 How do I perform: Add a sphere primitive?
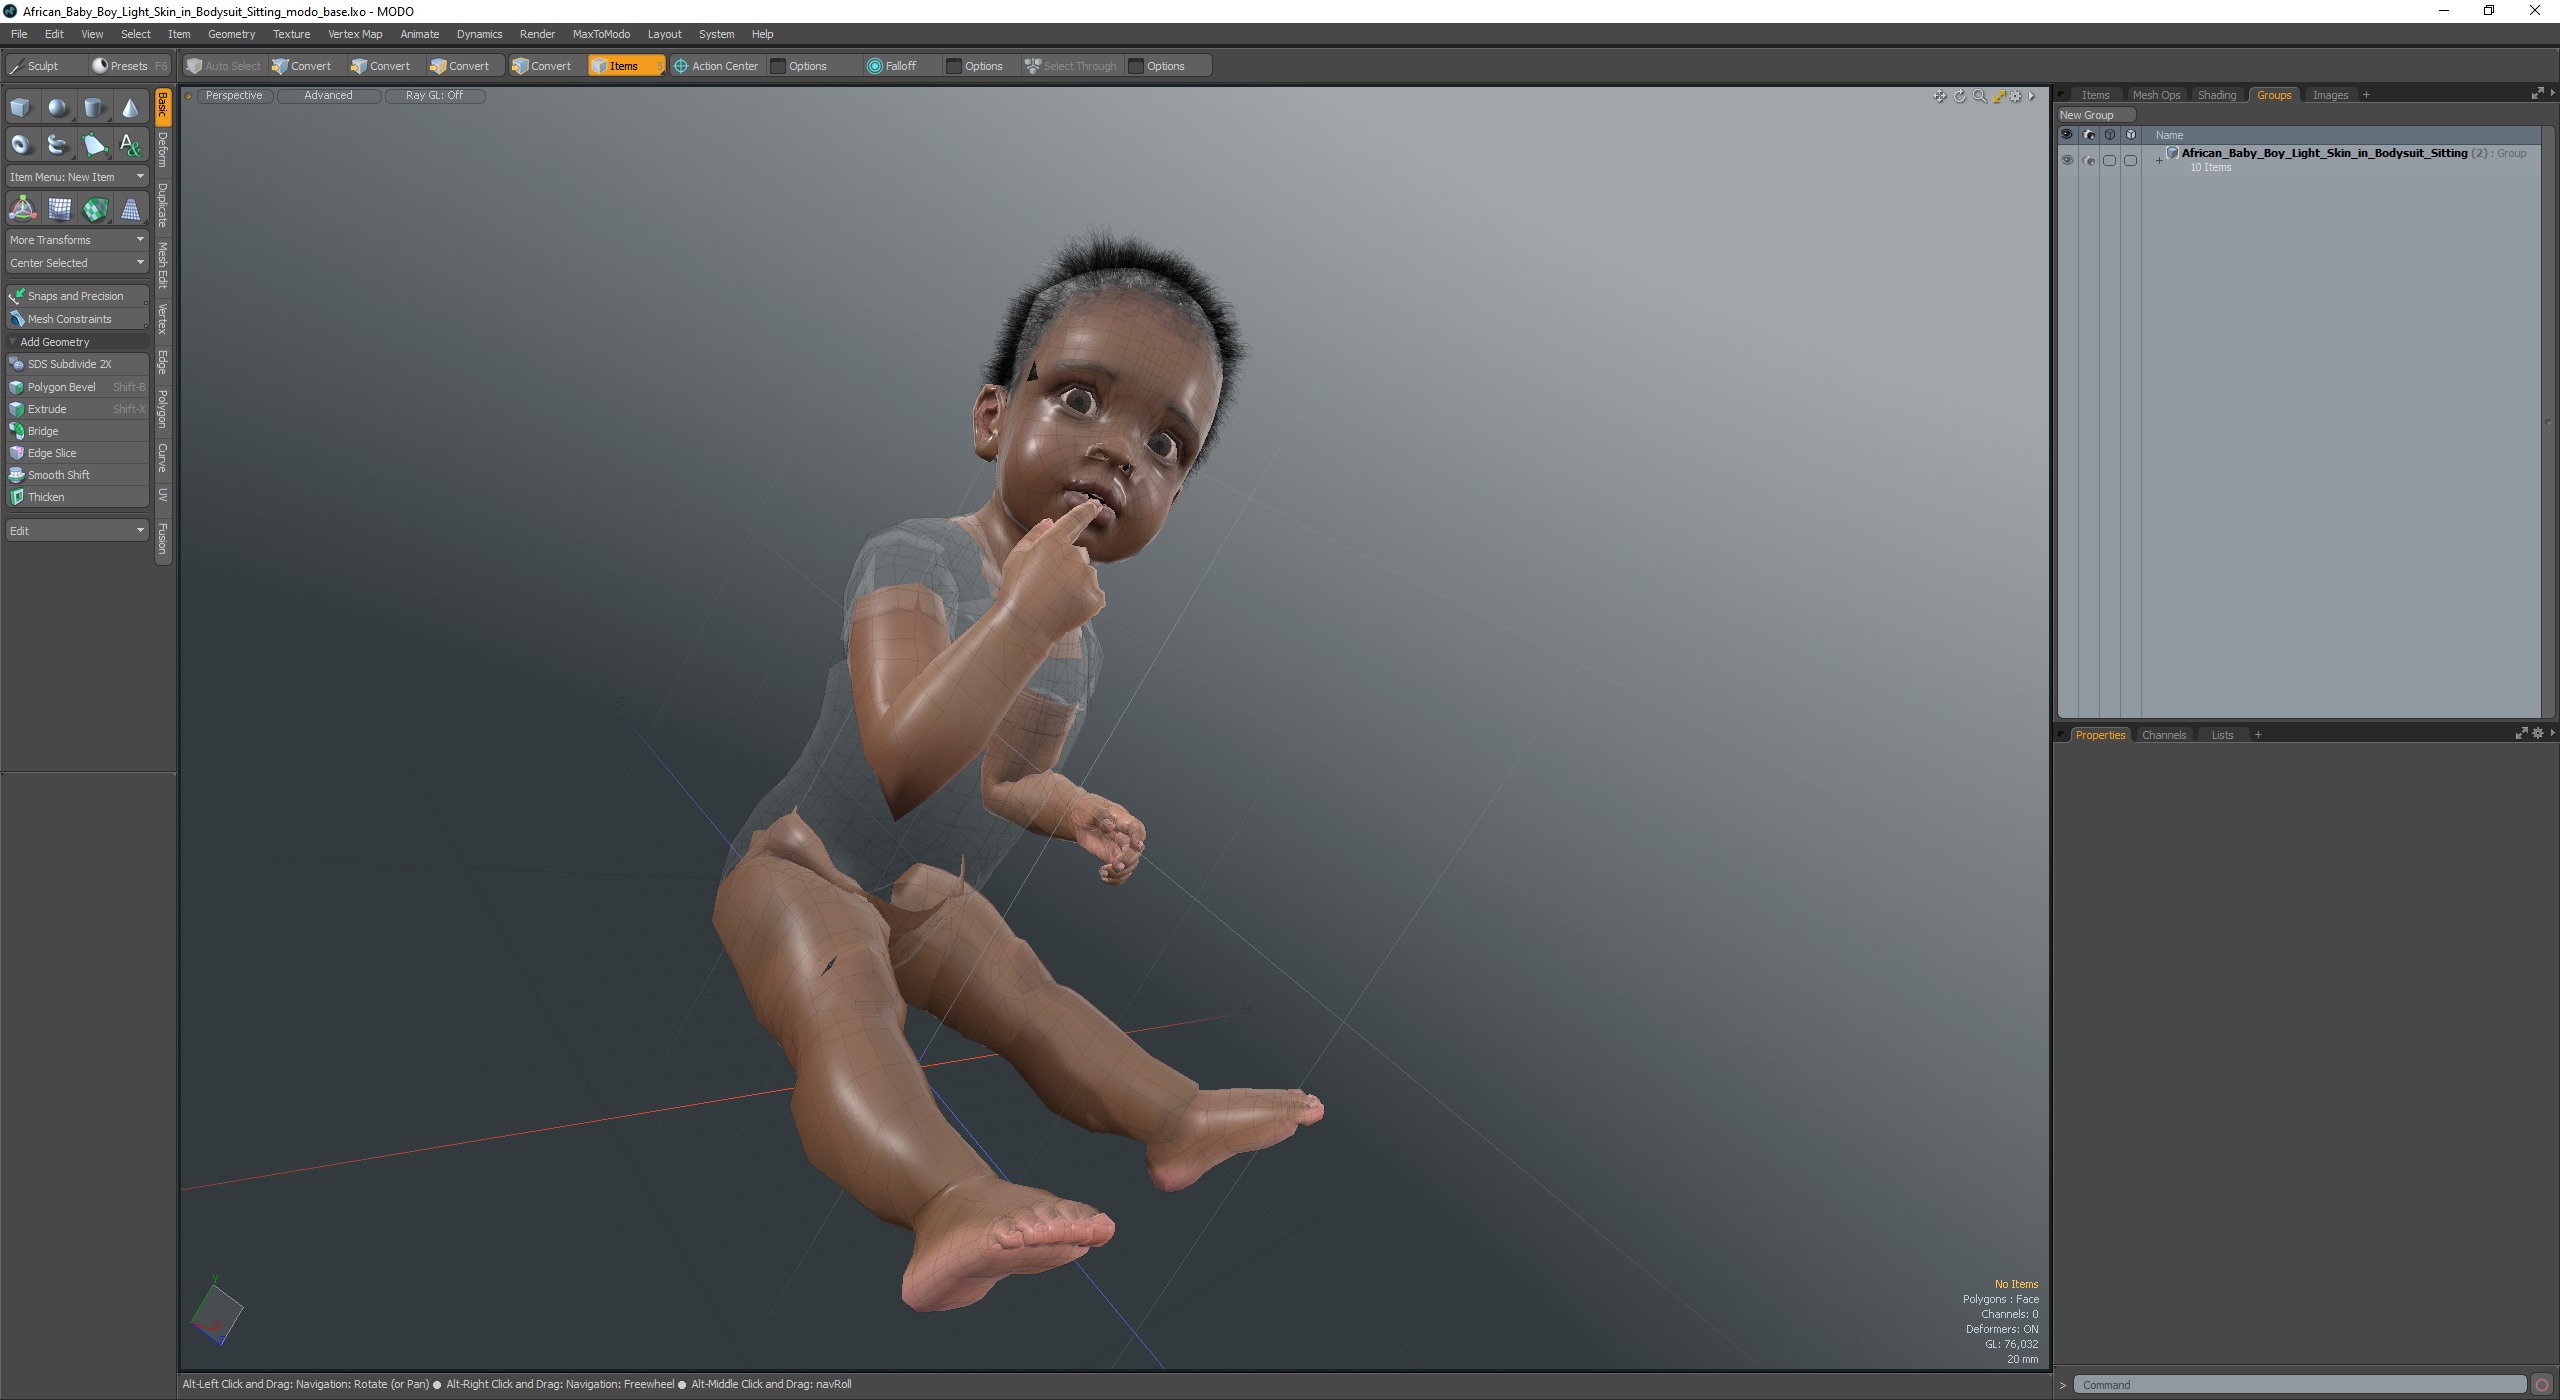click(x=58, y=108)
